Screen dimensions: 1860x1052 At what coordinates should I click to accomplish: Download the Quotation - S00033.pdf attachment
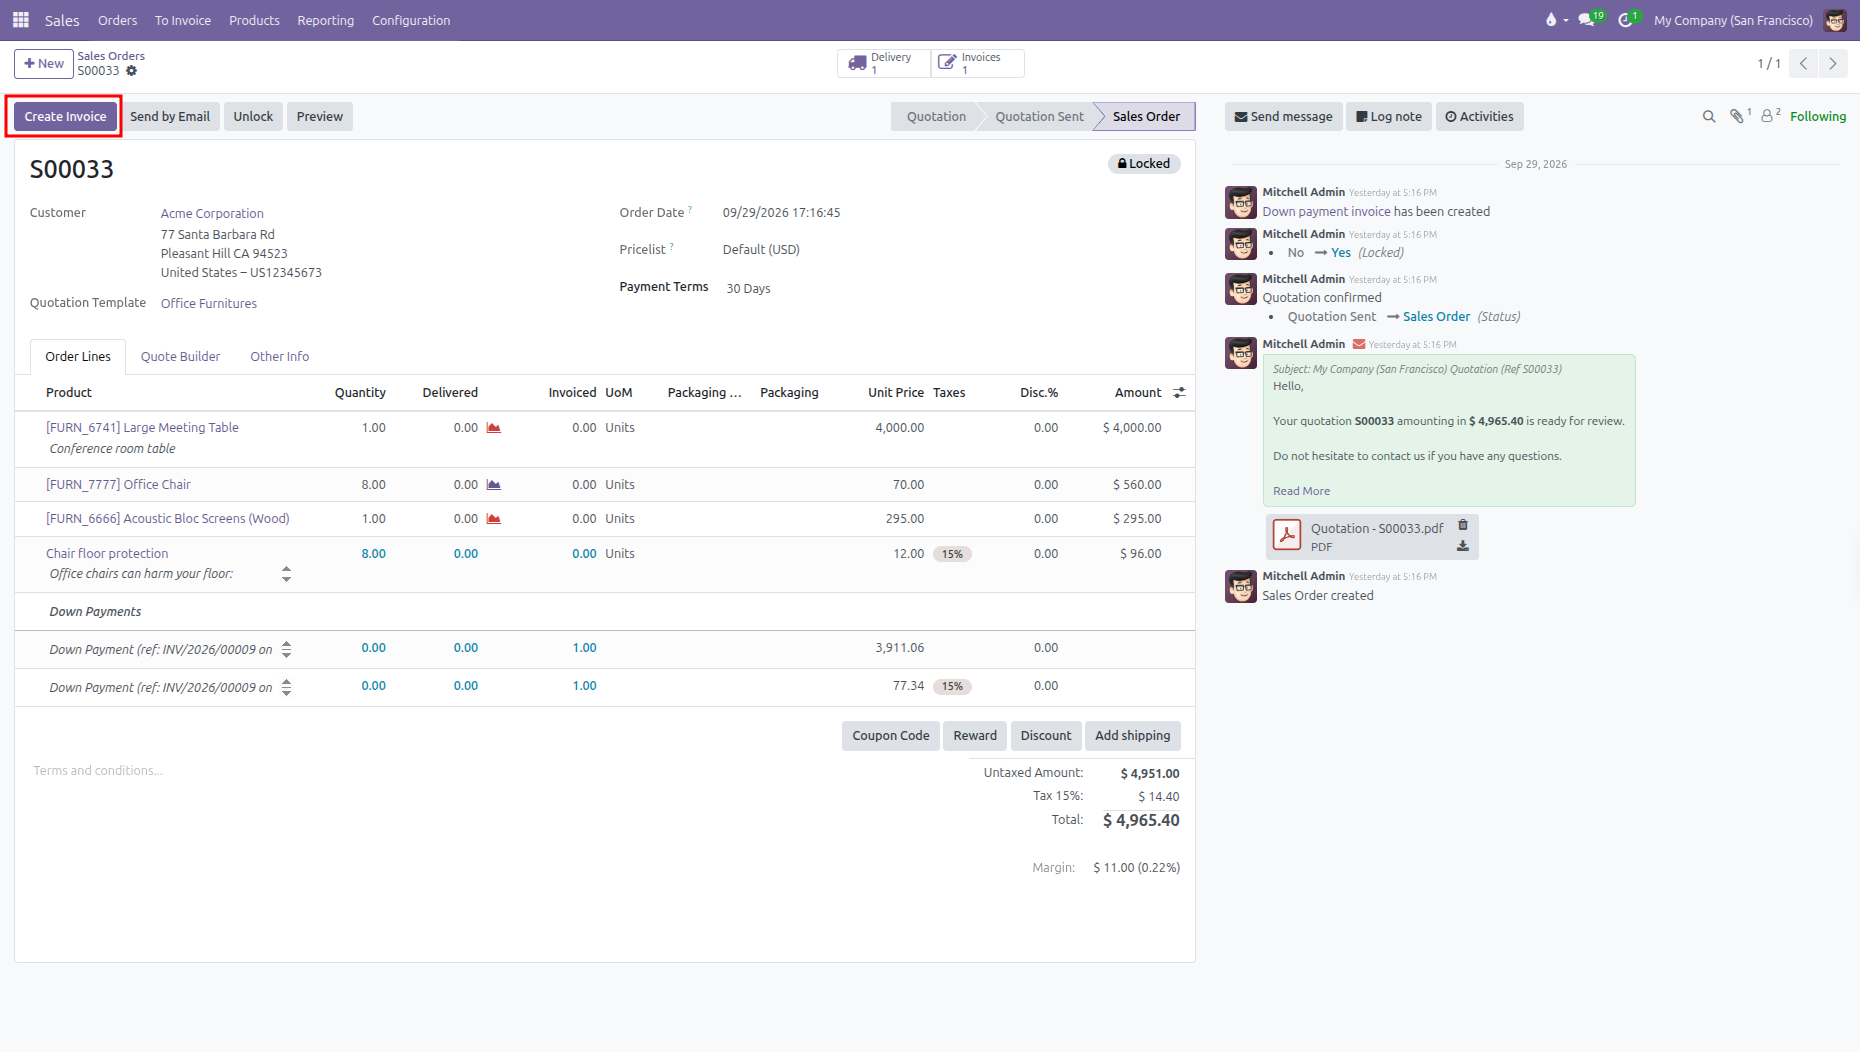1463,546
